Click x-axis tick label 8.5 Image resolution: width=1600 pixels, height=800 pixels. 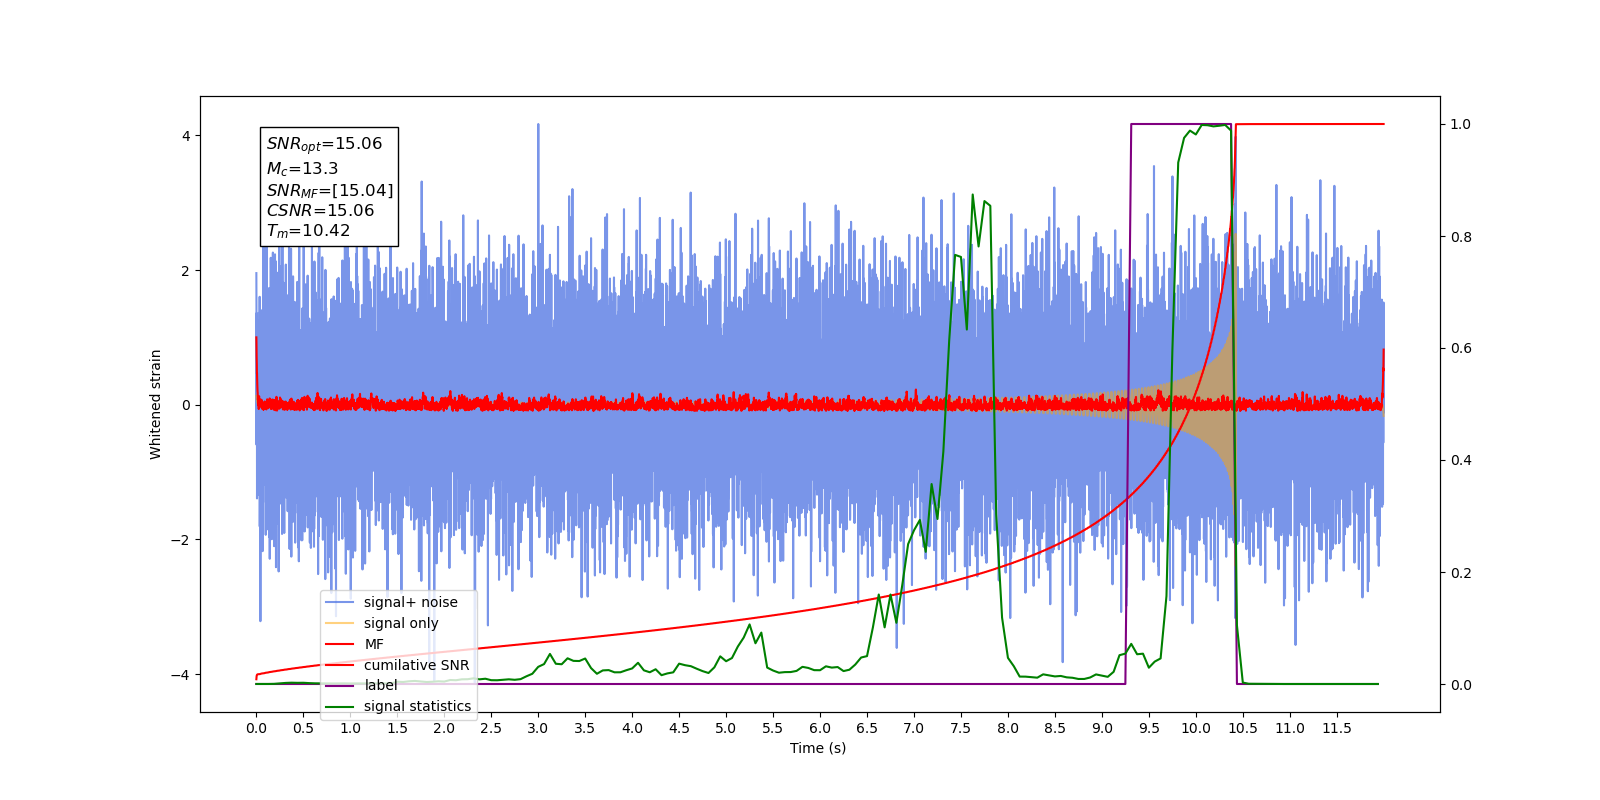tap(1055, 728)
